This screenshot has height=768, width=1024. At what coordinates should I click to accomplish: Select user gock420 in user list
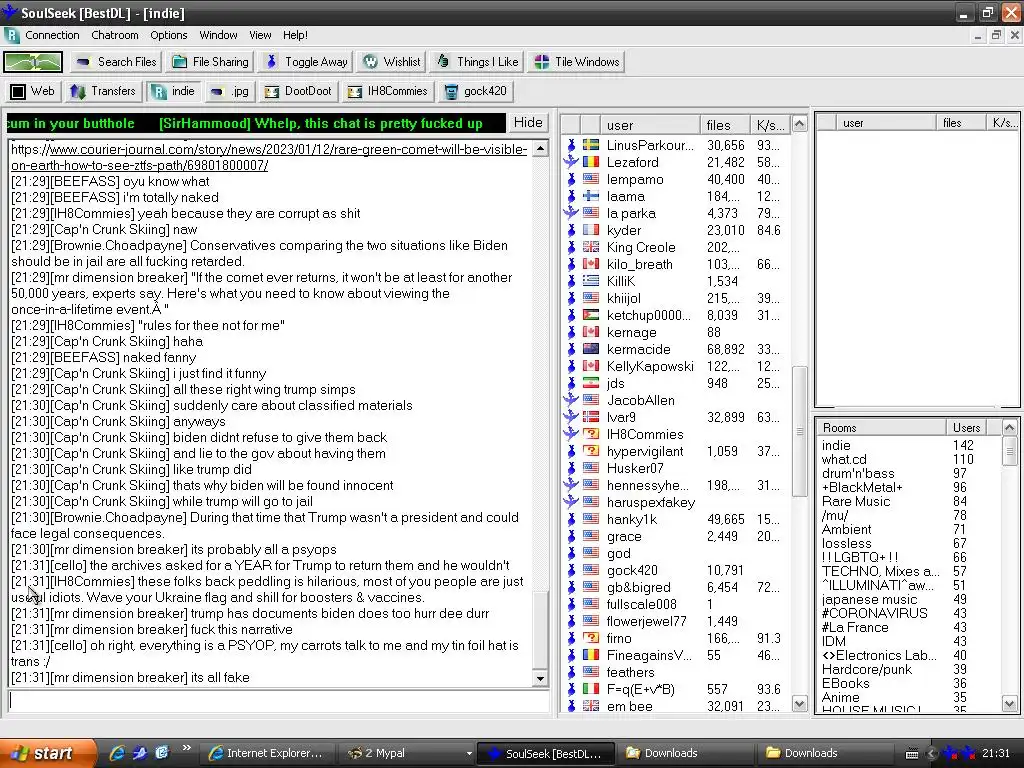pyautogui.click(x=632, y=569)
